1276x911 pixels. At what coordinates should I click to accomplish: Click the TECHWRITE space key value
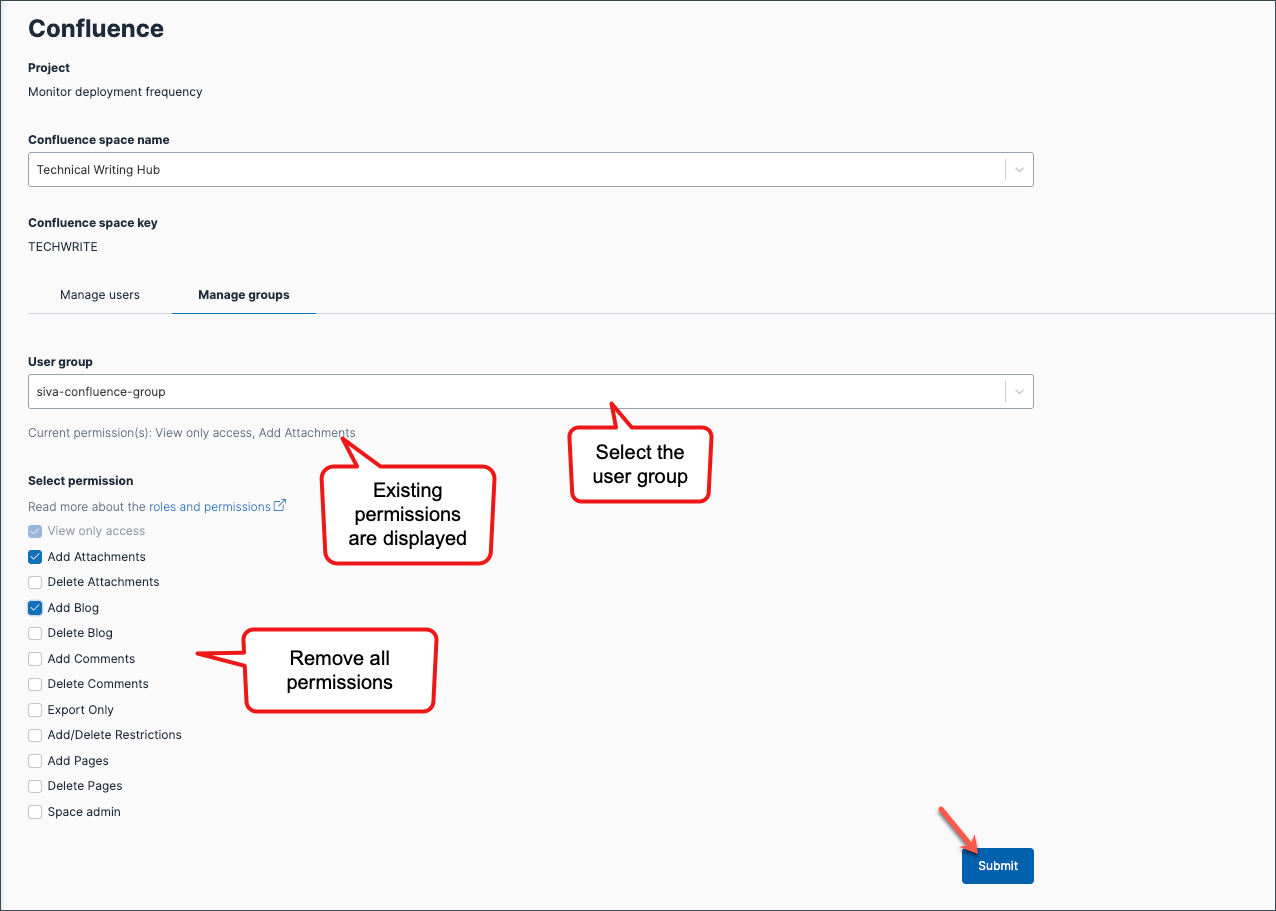coord(63,247)
